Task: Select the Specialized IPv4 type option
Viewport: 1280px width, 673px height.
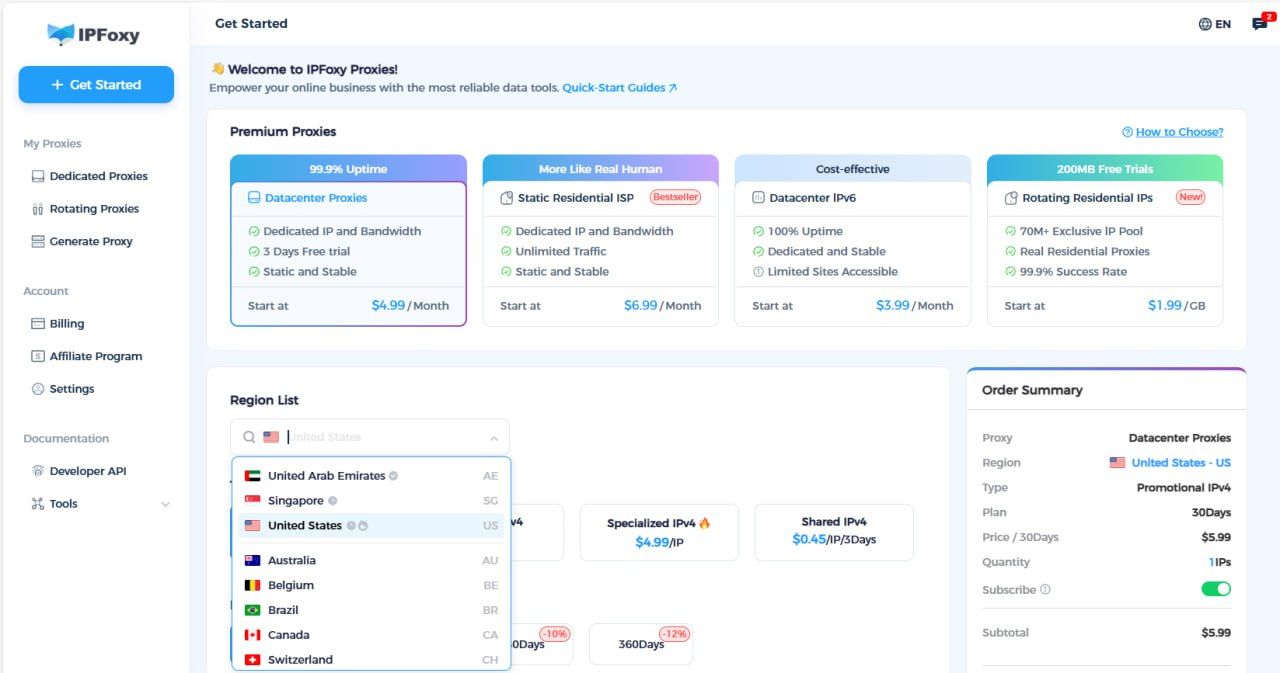Action: 658,532
